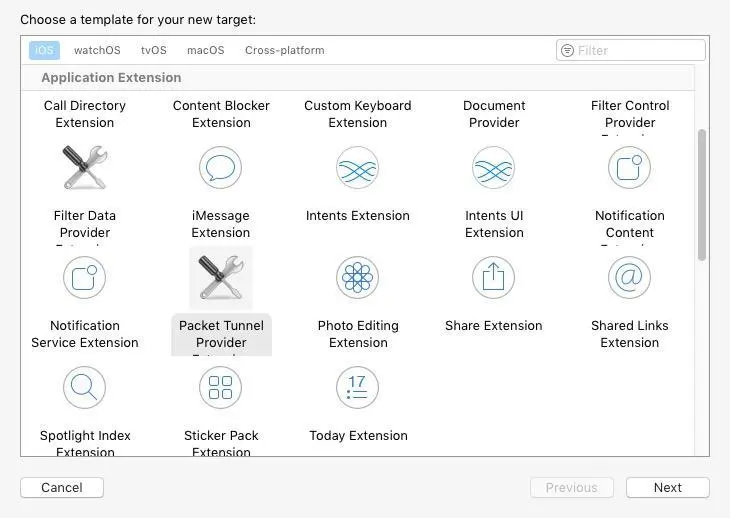Select the Filter Data Provider tools icon

click(85, 168)
